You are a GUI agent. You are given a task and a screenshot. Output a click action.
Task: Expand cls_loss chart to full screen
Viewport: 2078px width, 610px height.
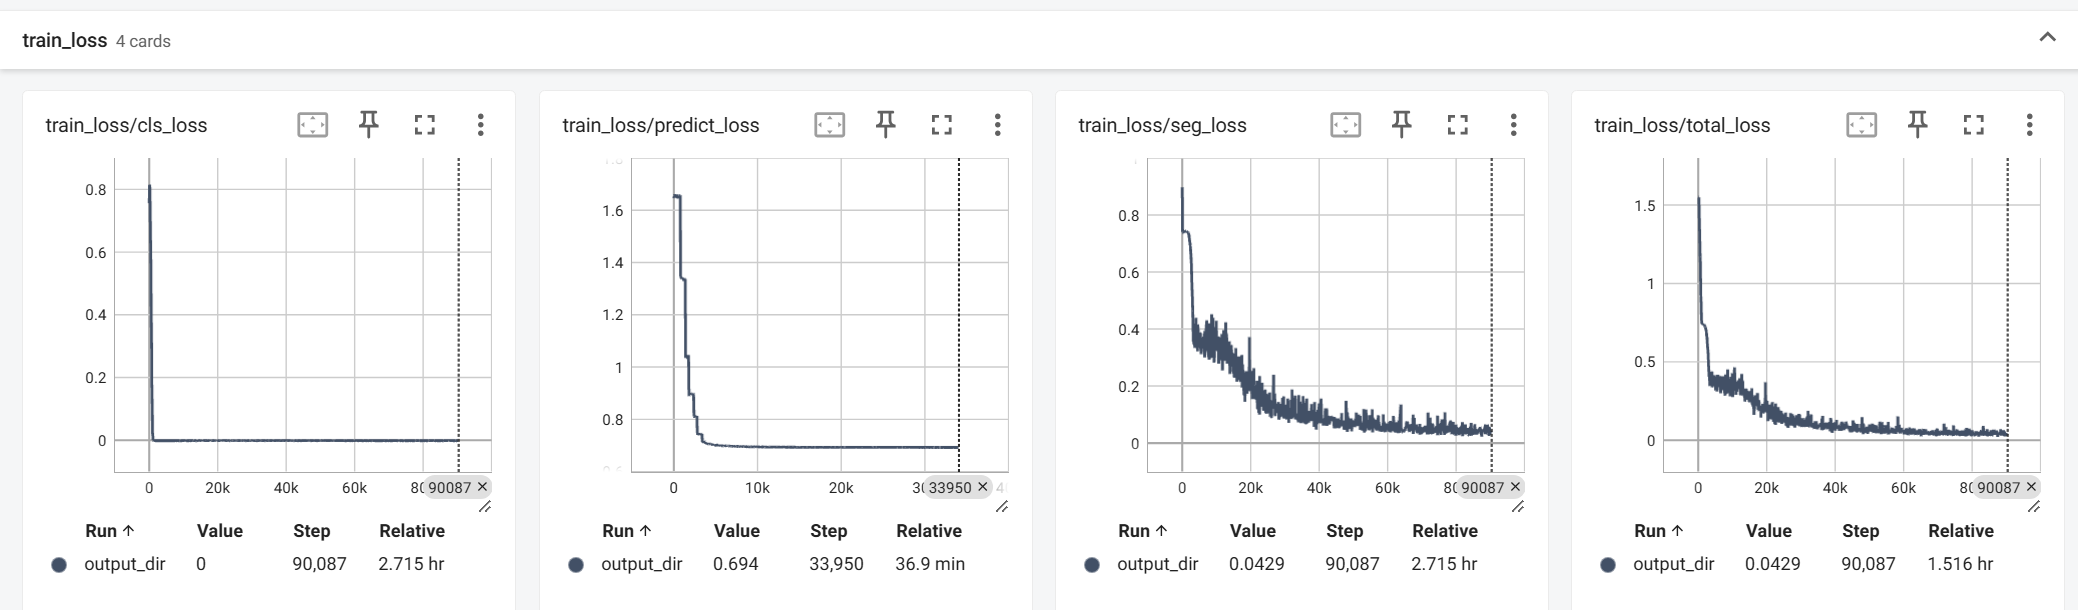tap(425, 125)
